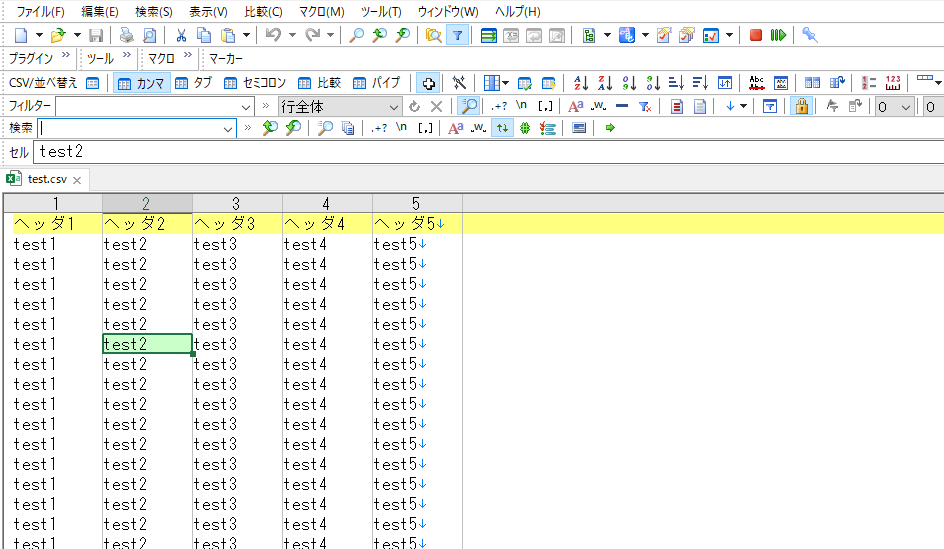Open the ツール(T) menu
Screen dimensions: 944x549
(x=381, y=11)
